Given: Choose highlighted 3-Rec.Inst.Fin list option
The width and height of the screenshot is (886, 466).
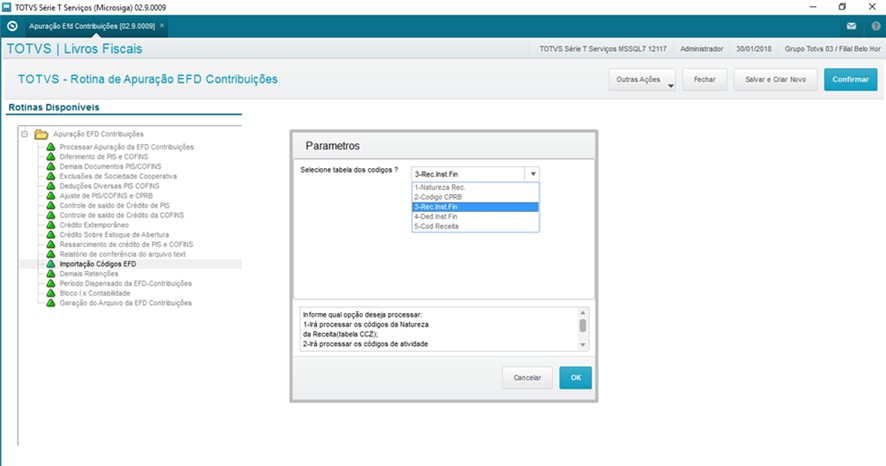Looking at the screenshot, I should pyautogui.click(x=475, y=207).
